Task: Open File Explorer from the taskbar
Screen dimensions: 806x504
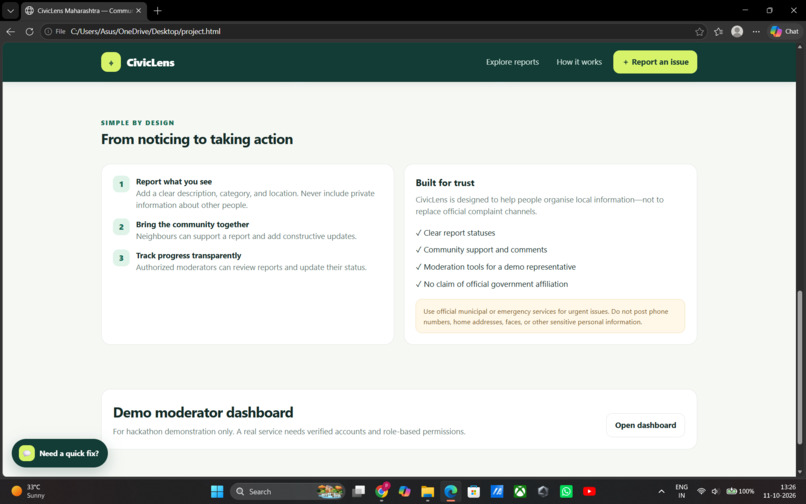Action: click(428, 492)
